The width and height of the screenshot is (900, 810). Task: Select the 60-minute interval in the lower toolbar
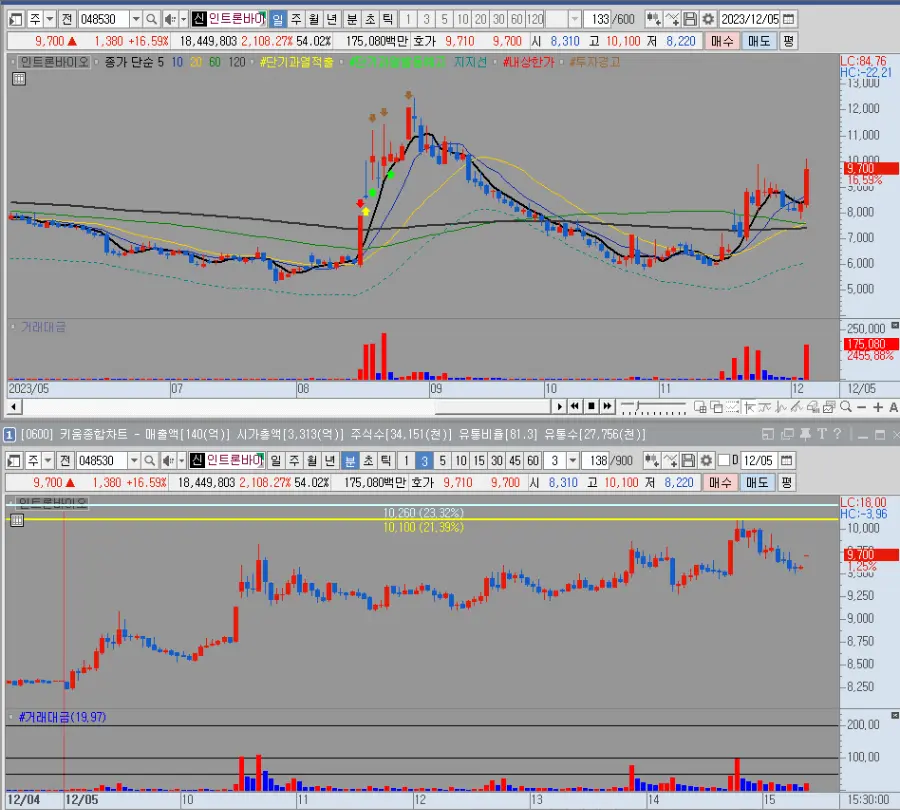pos(533,460)
